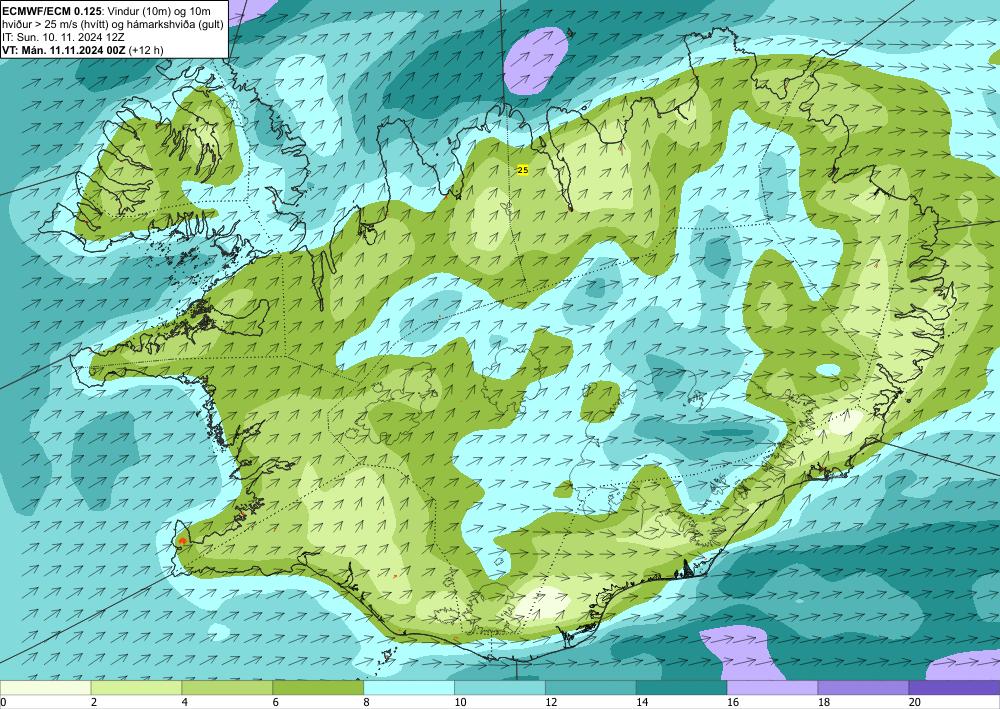Click legend scale value '16'

(x=733, y=702)
